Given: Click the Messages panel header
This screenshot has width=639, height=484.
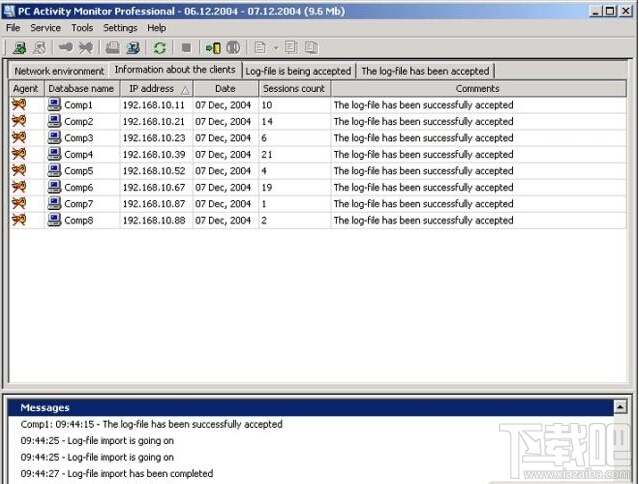Looking at the screenshot, I should click(x=311, y=407).
